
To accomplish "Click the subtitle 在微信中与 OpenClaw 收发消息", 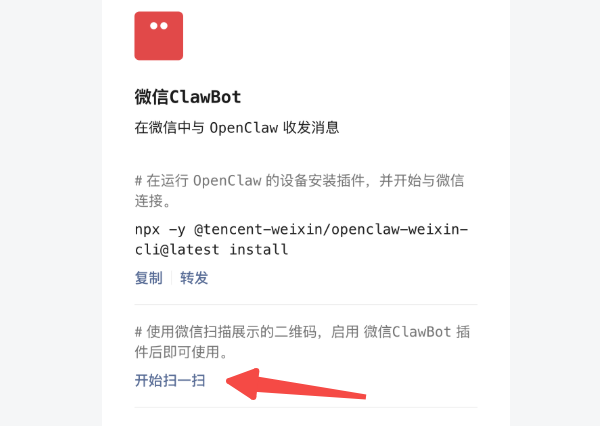I will [237, 127].
